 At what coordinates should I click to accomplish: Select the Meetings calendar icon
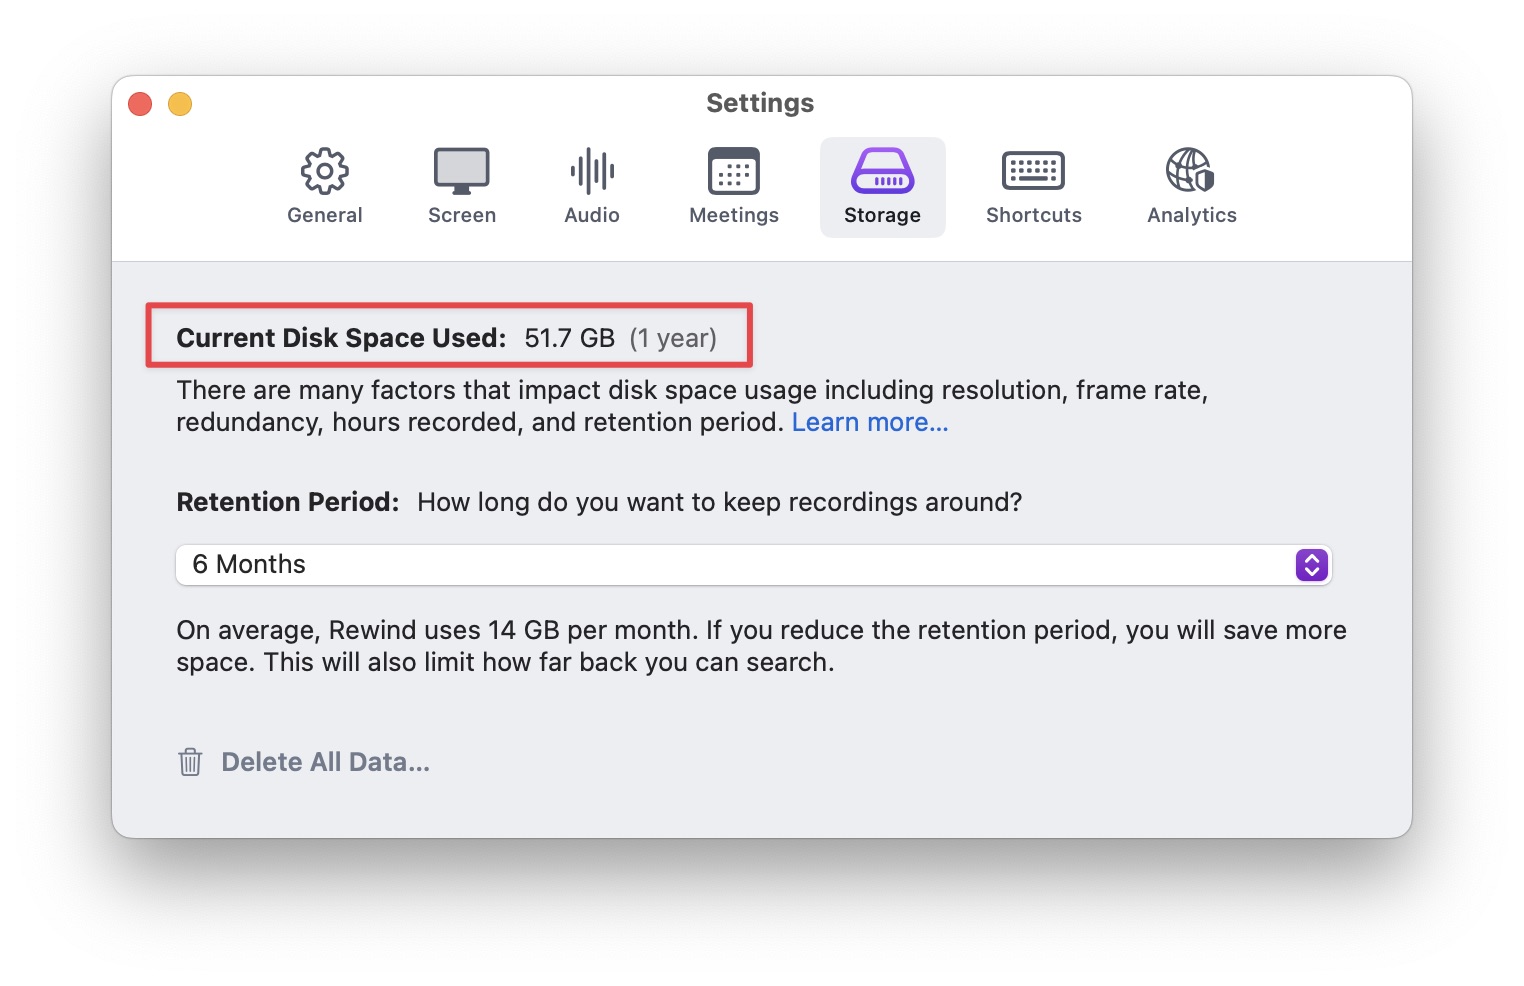coord(734,171)
